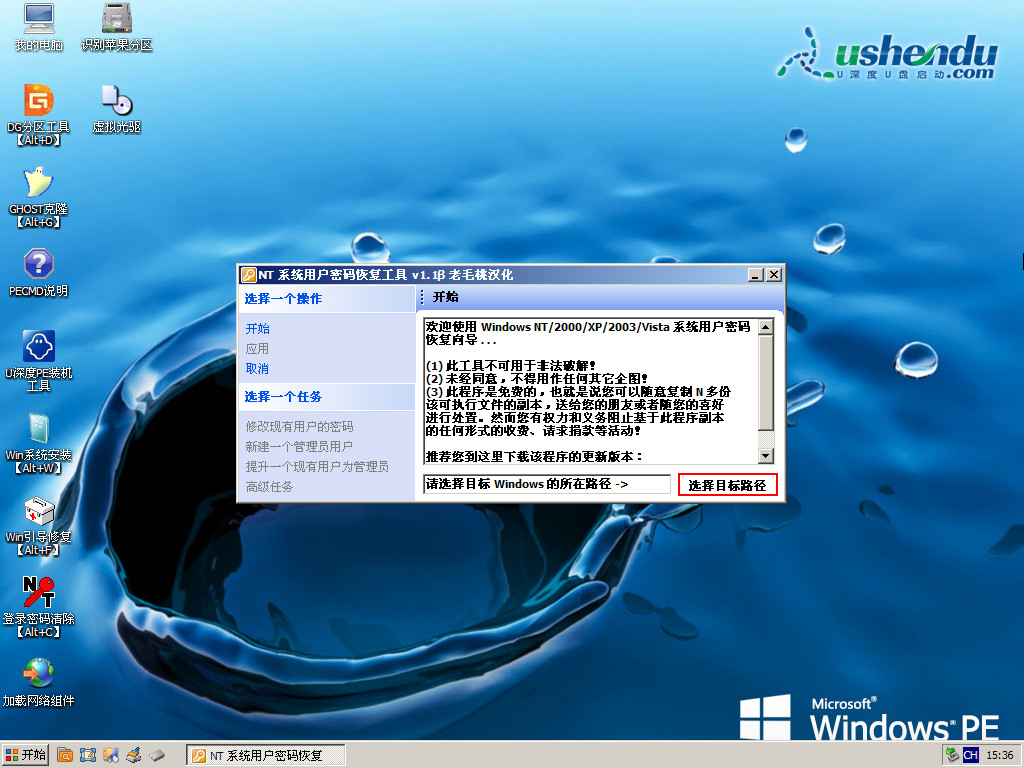Click the disk cleaning brush icon in the taskbar
Image resolution: width=1024 pixels, height=768 pixels.
point(134,756)
